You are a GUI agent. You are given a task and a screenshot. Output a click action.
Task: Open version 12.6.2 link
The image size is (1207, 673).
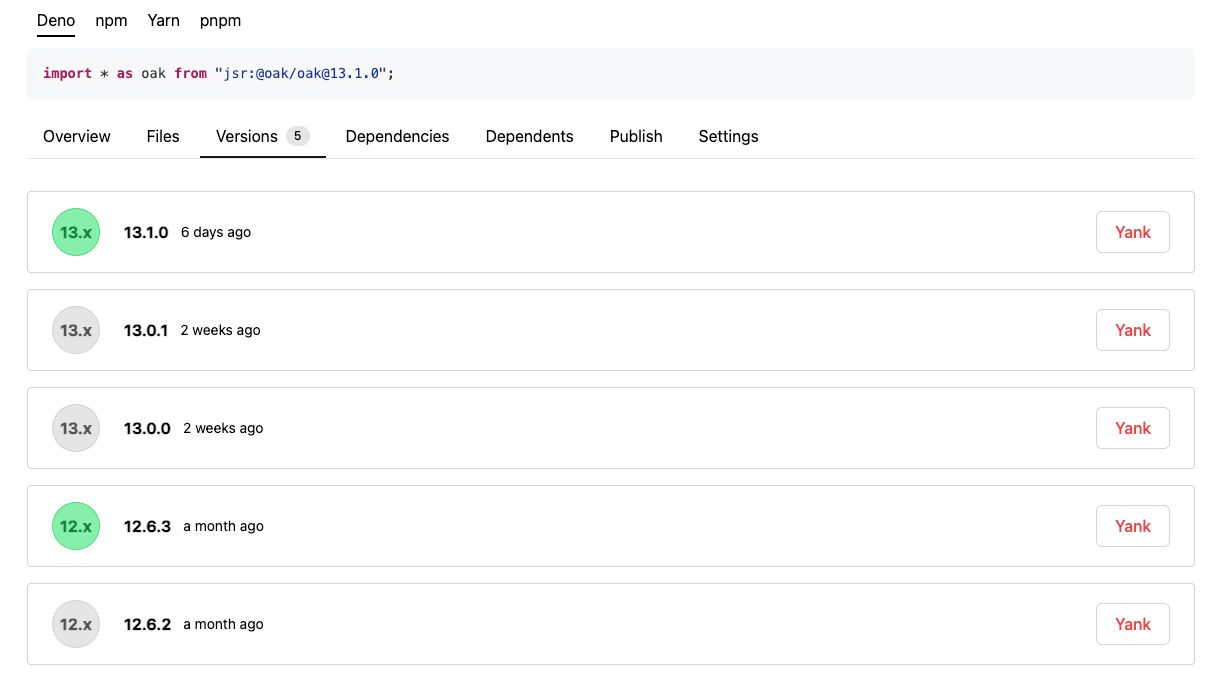tap(147, 624)
